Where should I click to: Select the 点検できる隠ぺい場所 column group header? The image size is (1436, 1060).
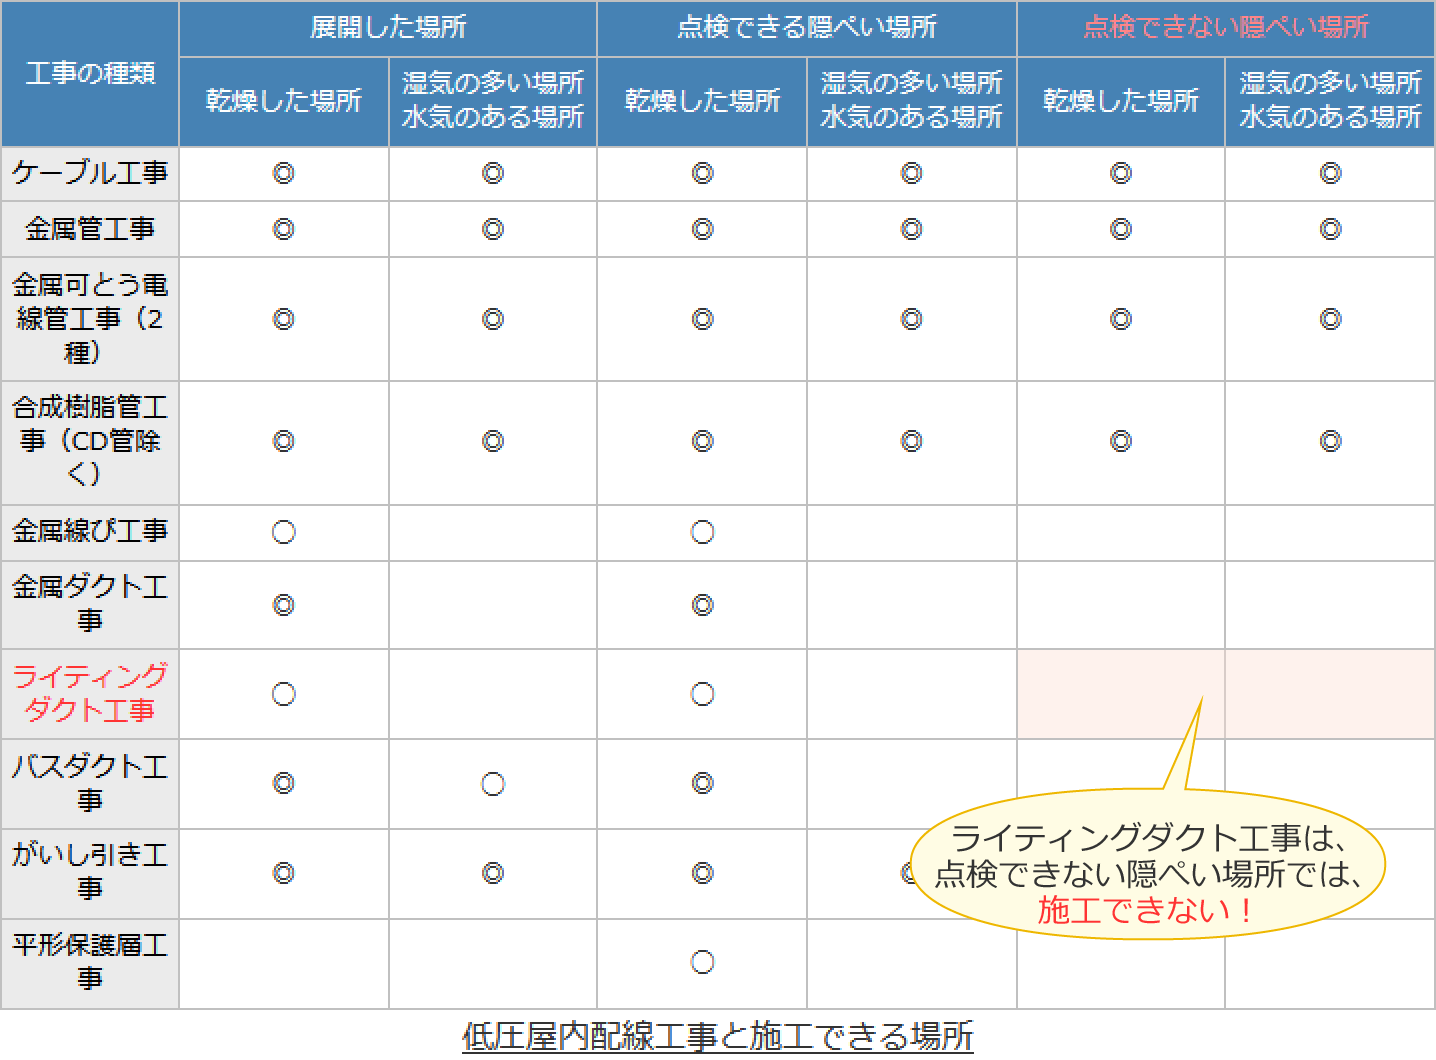click(x=806, y=27)
